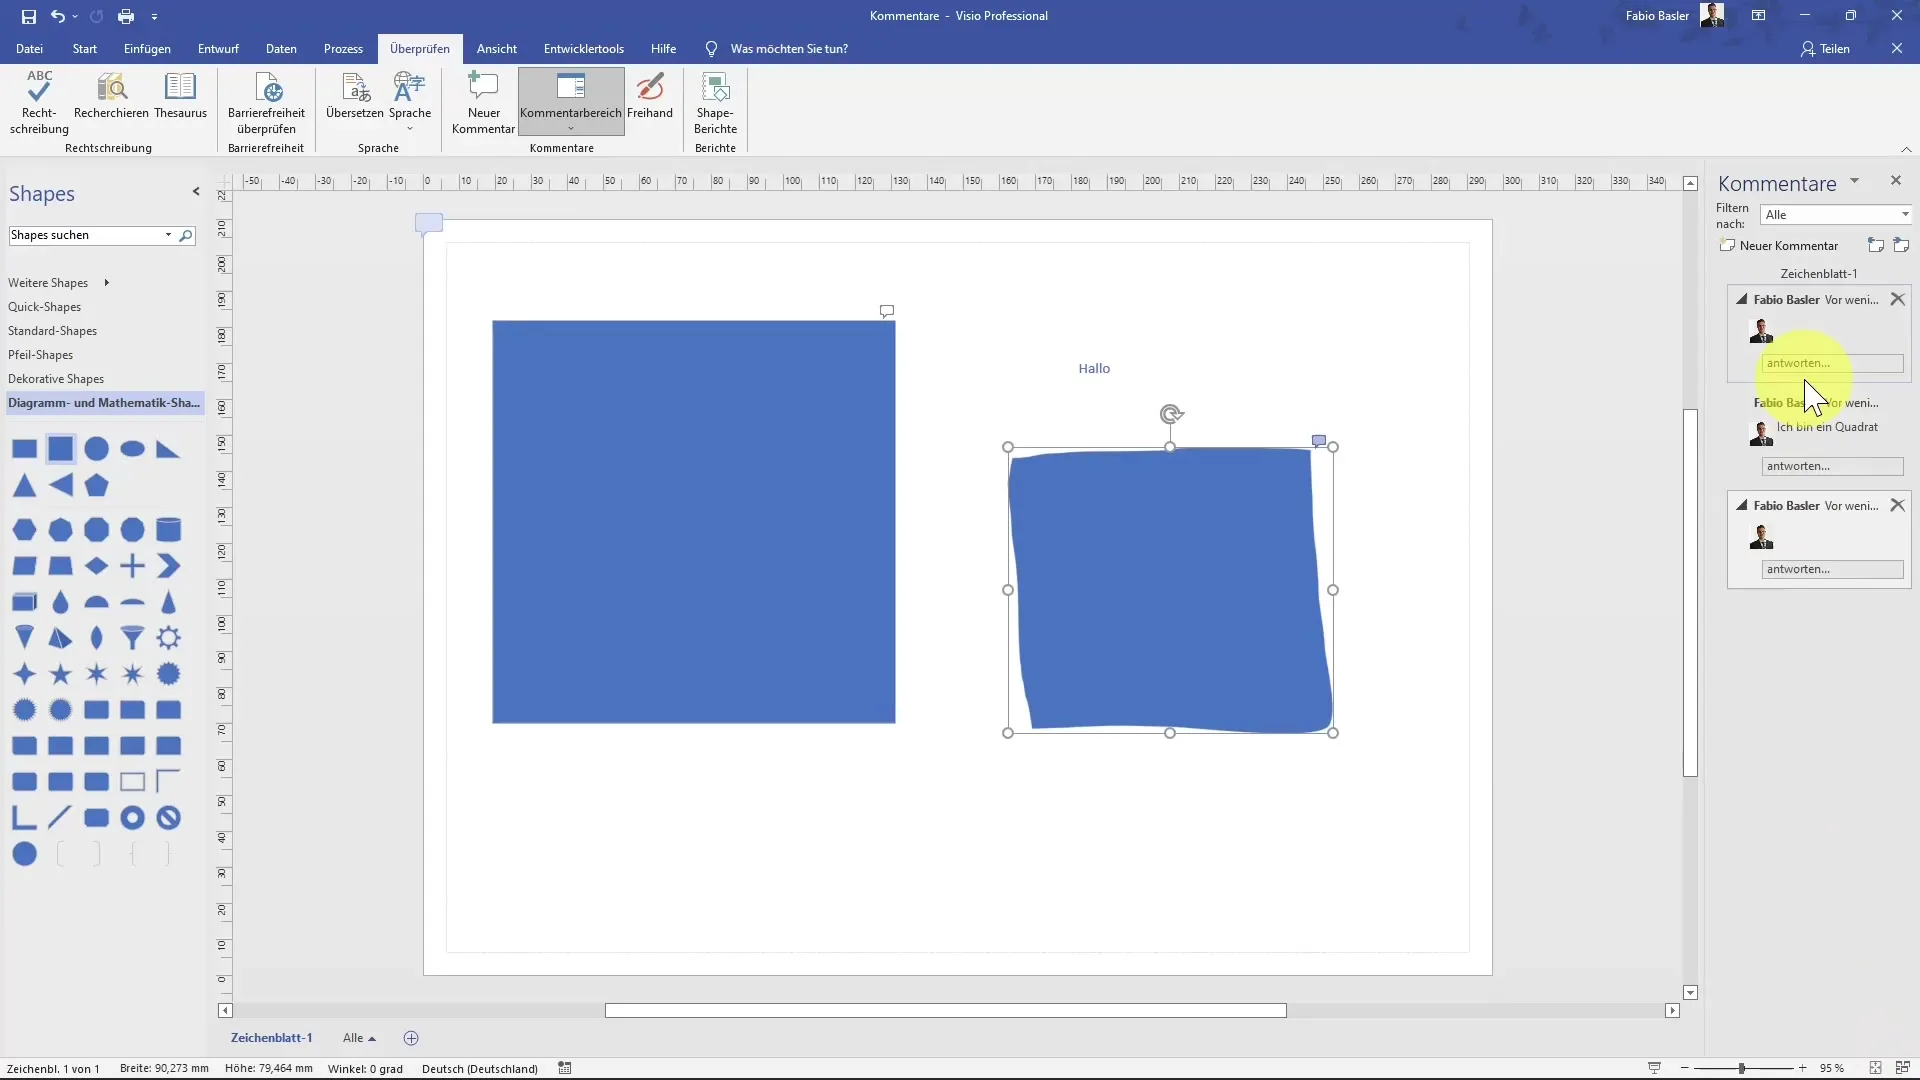Click Neuer Kommentar in the comments pane
1920x1080 pixels.
click(x=1779, y=246)
